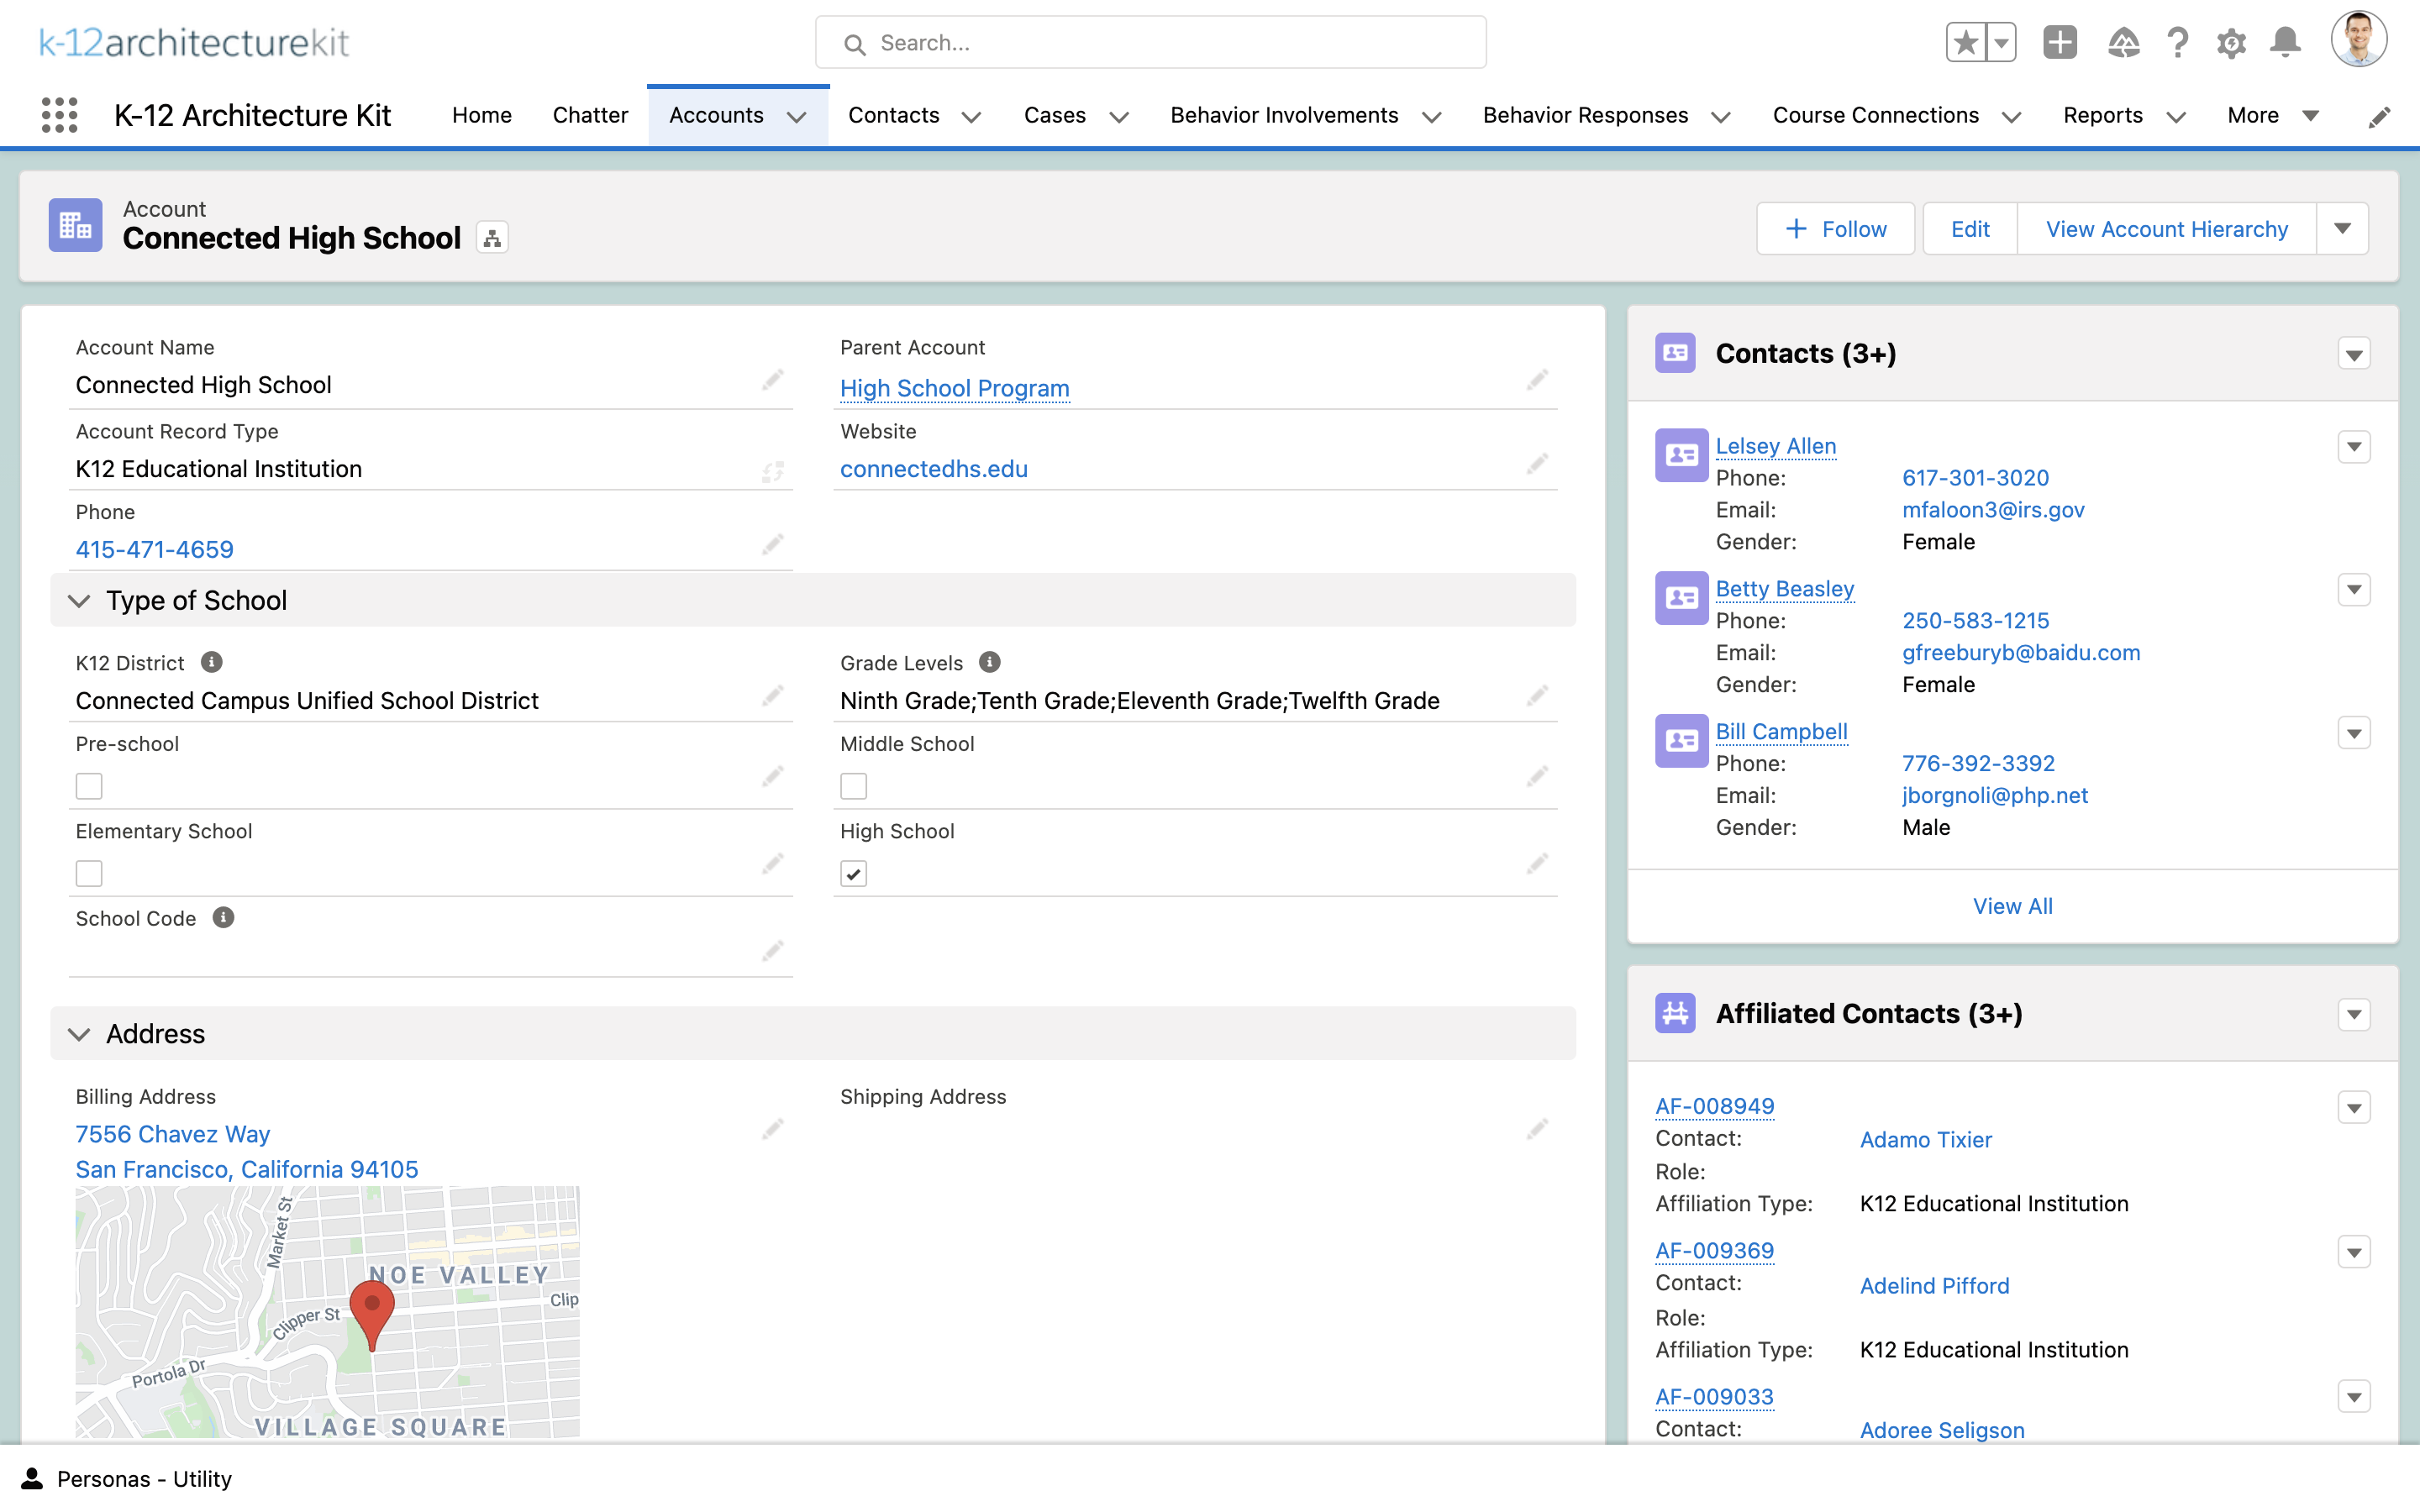Enable the Elementary School checkbox
2420x1512 pixels.
89,873
